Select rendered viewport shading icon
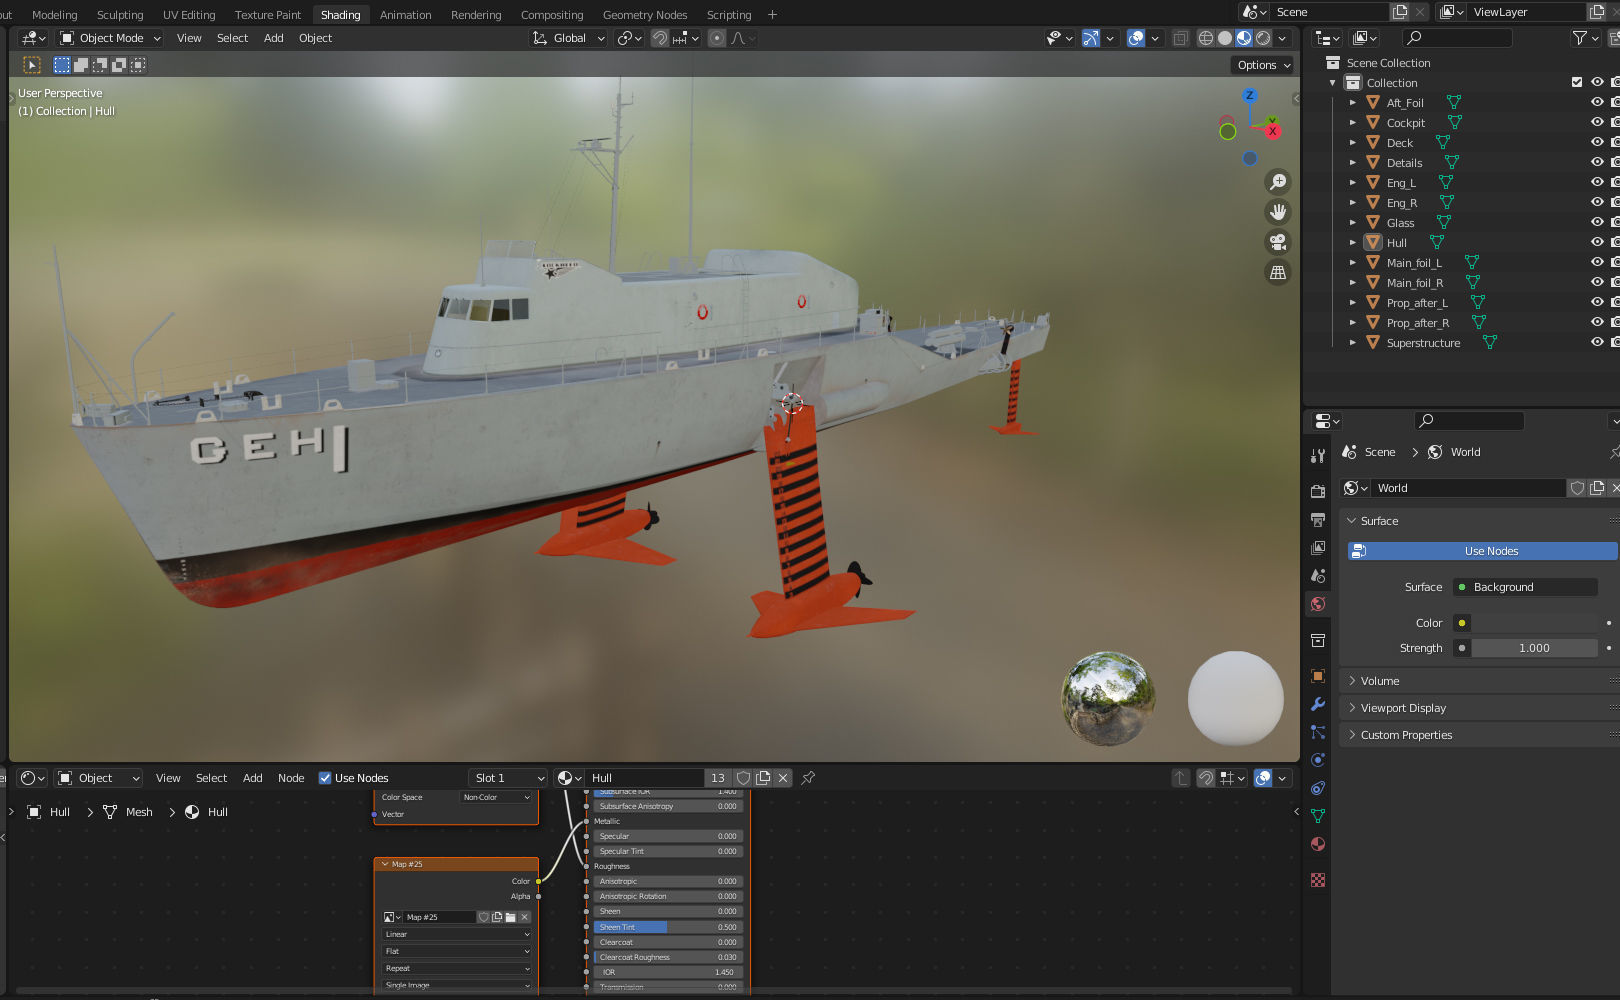Viewport: 1620px width, 1000px height. [1263, 38]
